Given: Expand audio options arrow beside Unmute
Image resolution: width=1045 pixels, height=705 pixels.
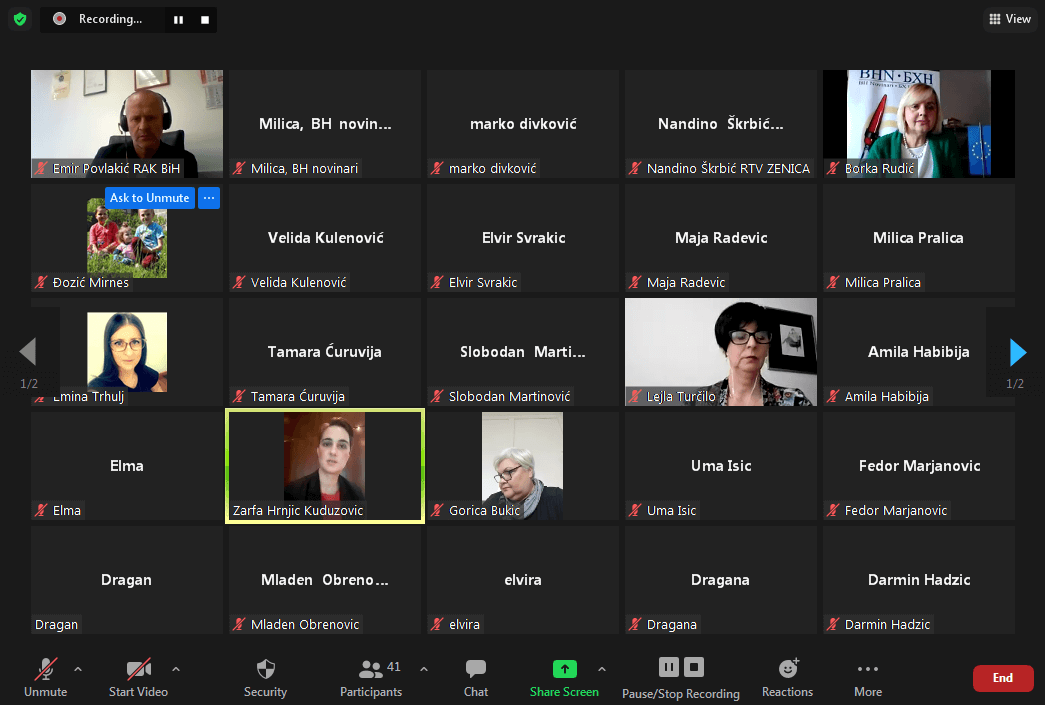Looking at the screenshot, I should click(x=78, y=669).
